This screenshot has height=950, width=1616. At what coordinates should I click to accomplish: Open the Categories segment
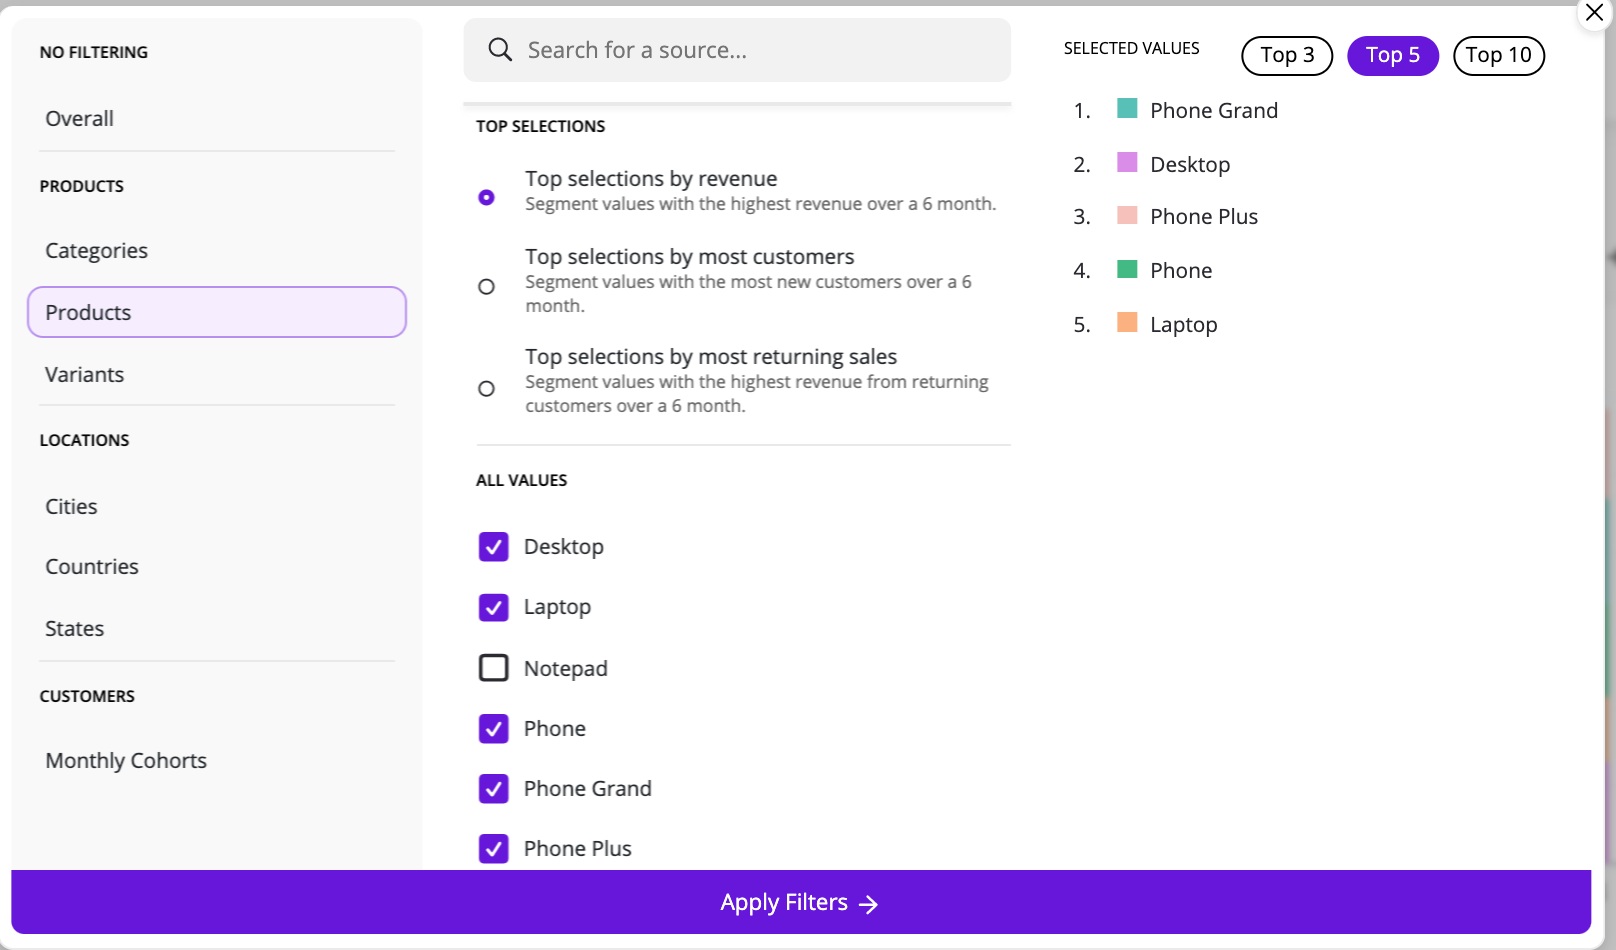(x=97, y=251)
